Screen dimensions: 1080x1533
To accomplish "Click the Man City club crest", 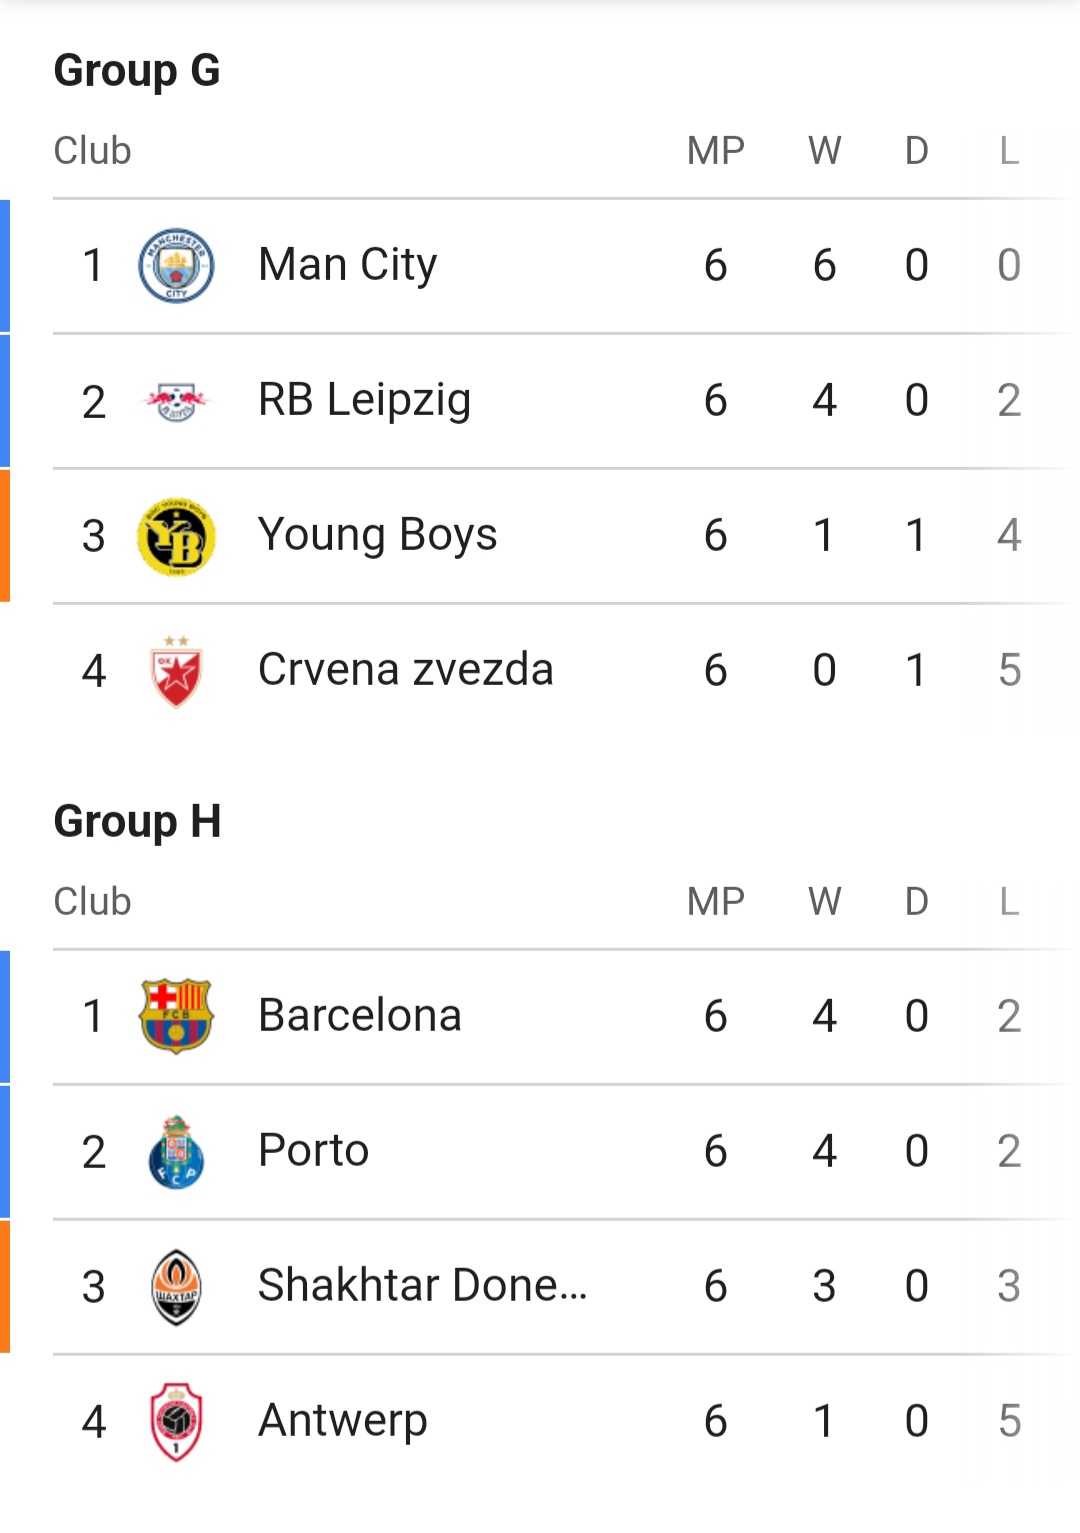I will [x=176, y=266].
